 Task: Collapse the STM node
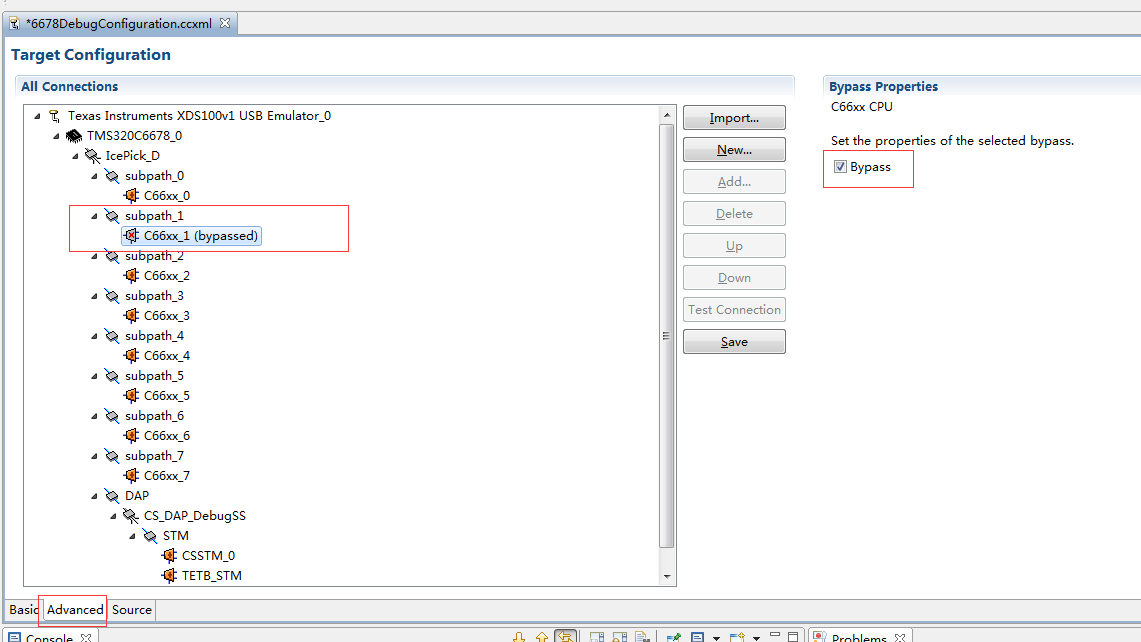pos(132,536)
